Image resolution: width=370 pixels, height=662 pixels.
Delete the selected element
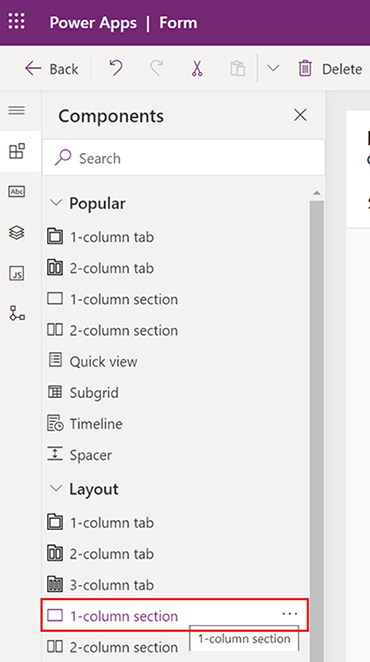[x=330, y=69]
